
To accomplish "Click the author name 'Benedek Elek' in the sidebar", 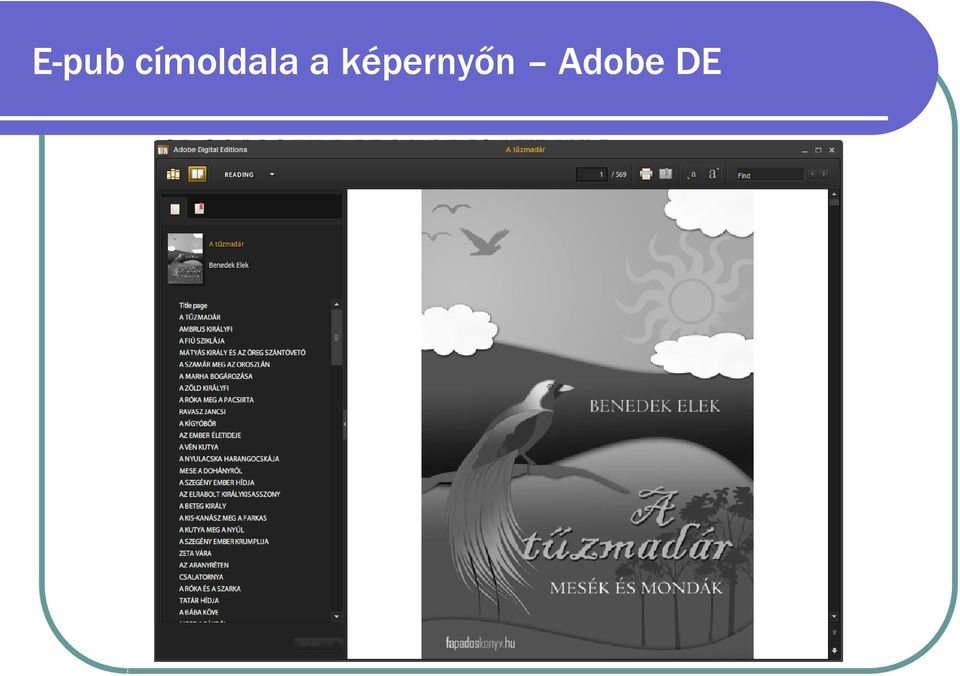I will pos(228,265).
